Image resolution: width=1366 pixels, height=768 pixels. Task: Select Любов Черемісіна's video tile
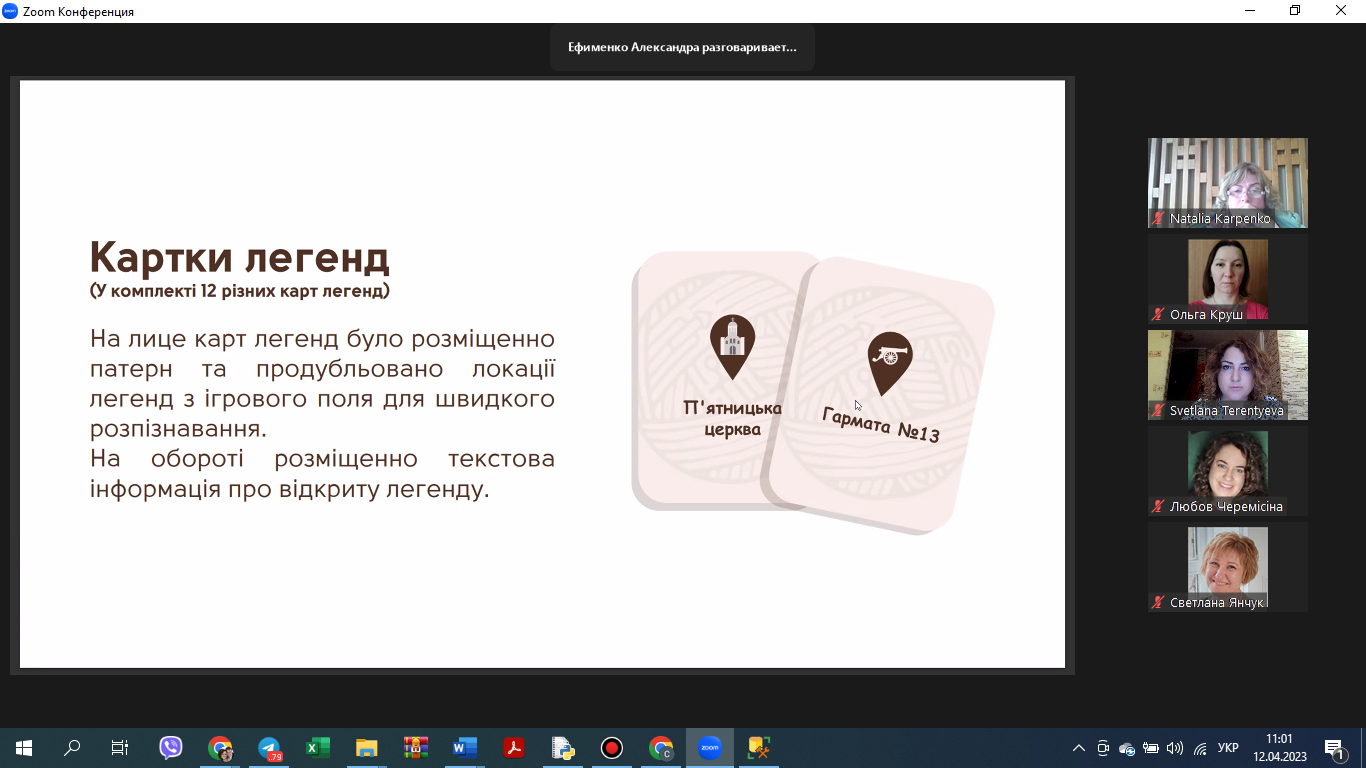[x=1228, y=471]
